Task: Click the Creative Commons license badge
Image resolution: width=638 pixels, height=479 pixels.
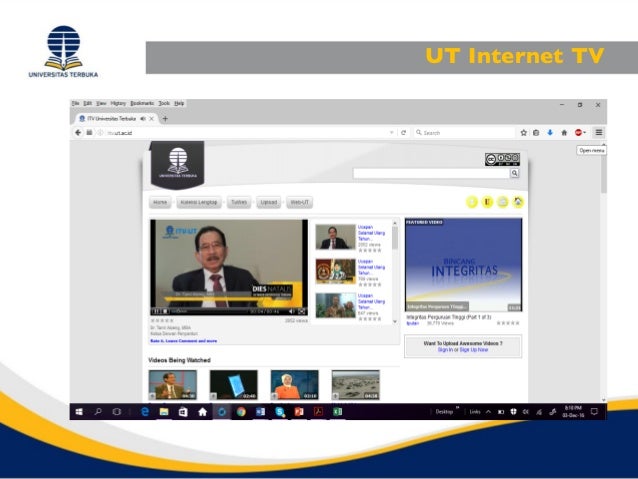Action: (502, 159)
